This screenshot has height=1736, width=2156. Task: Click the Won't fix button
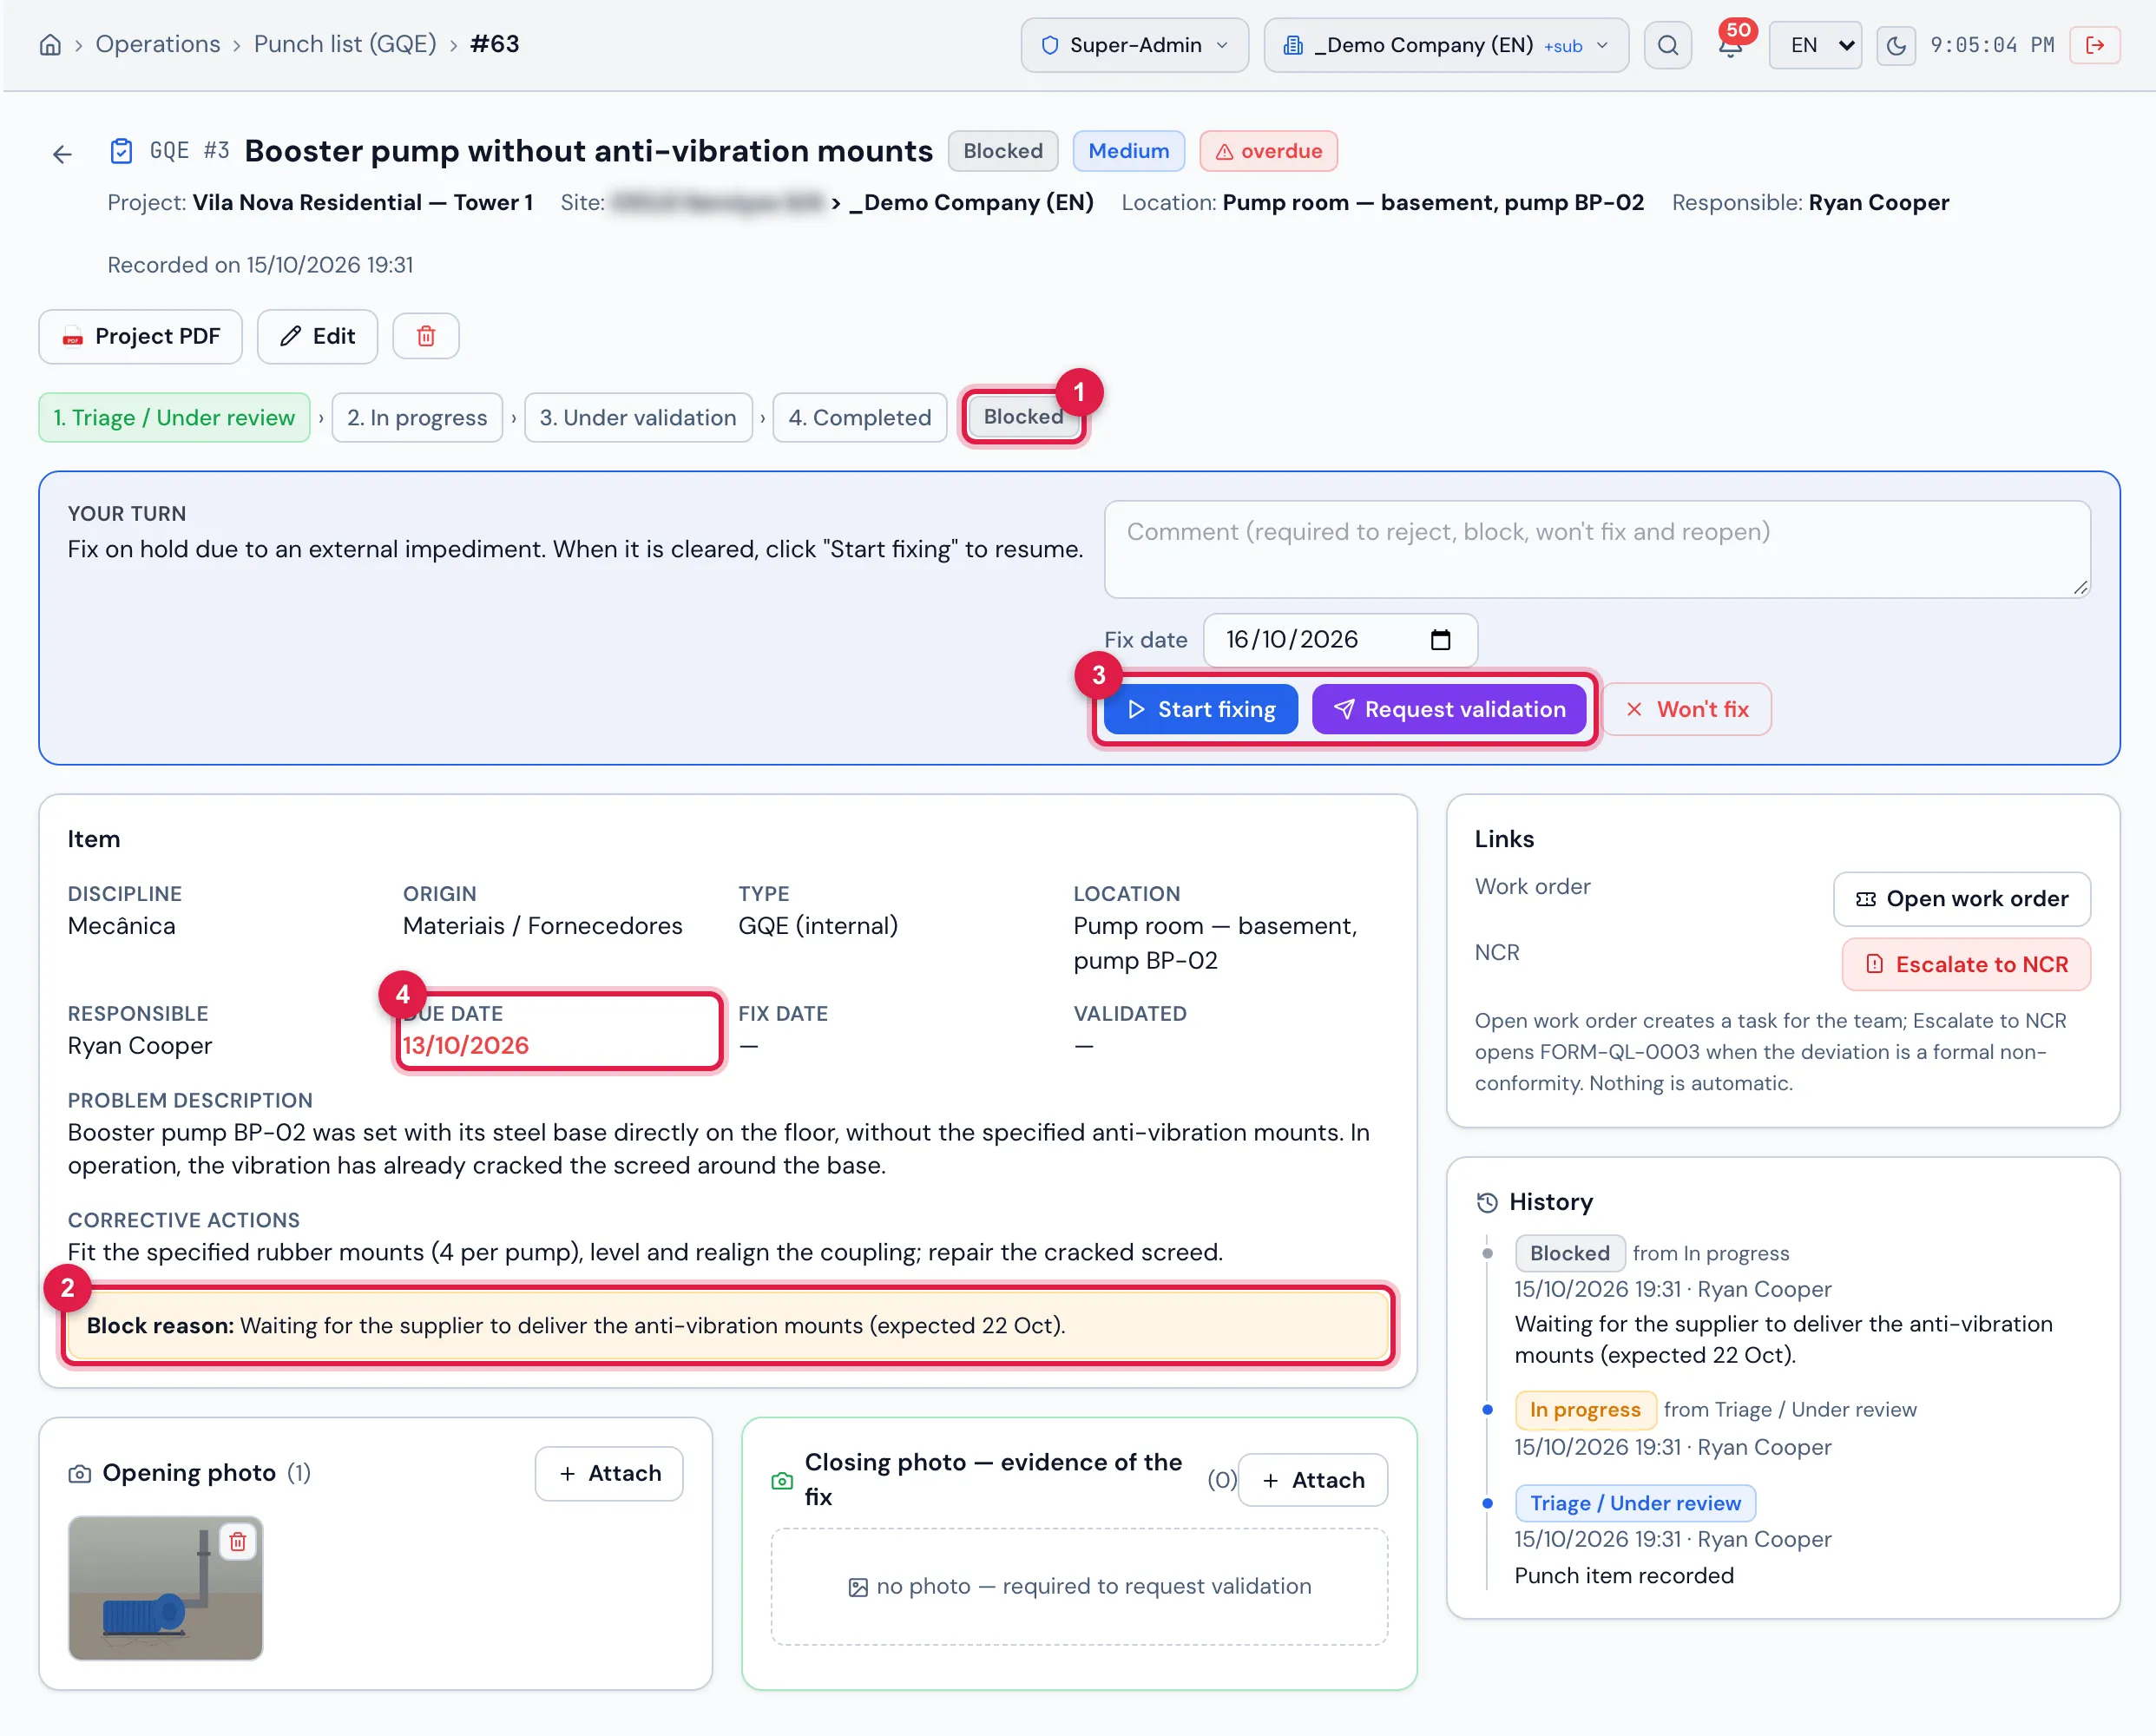(1687, 709)
